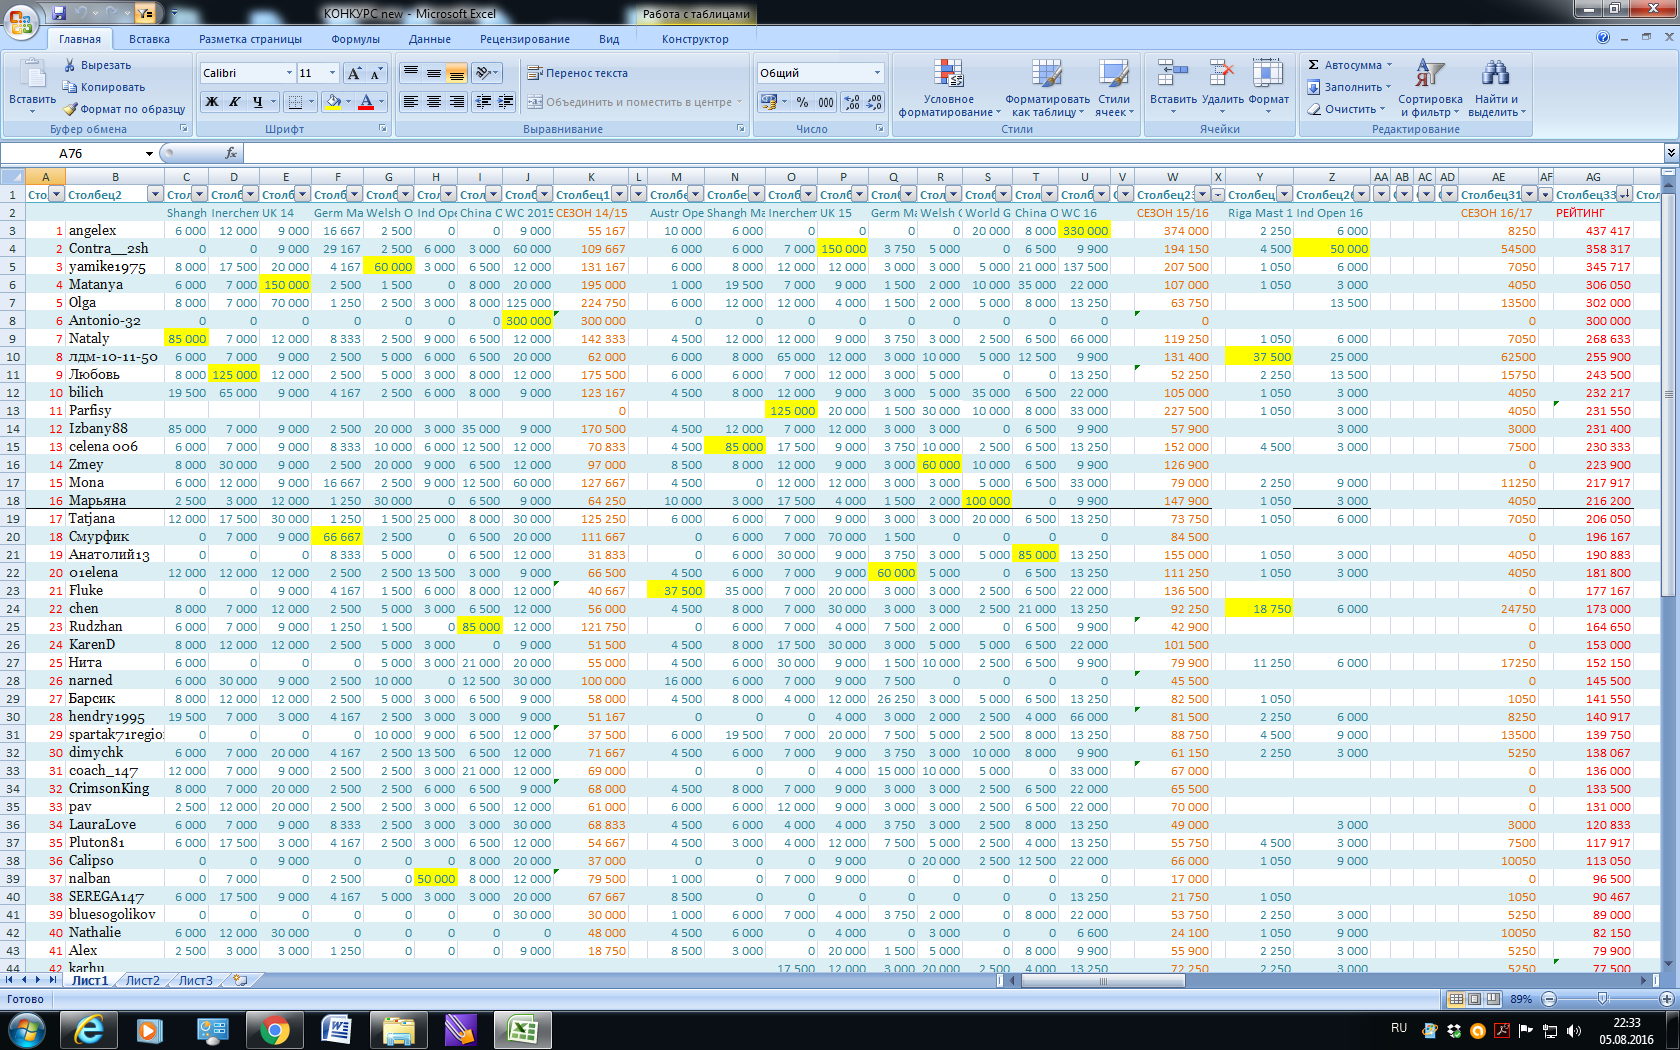The height and width of the screenshot is (1050, 1680).
Task: Click the Format Painter brush icon
Action: tap(70, 109)
